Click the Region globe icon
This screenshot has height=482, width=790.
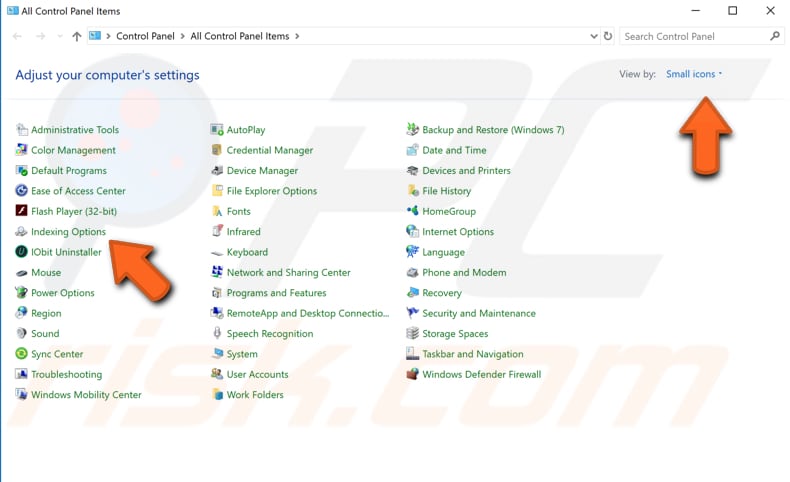pyautogui.click(x=21, y=313)
